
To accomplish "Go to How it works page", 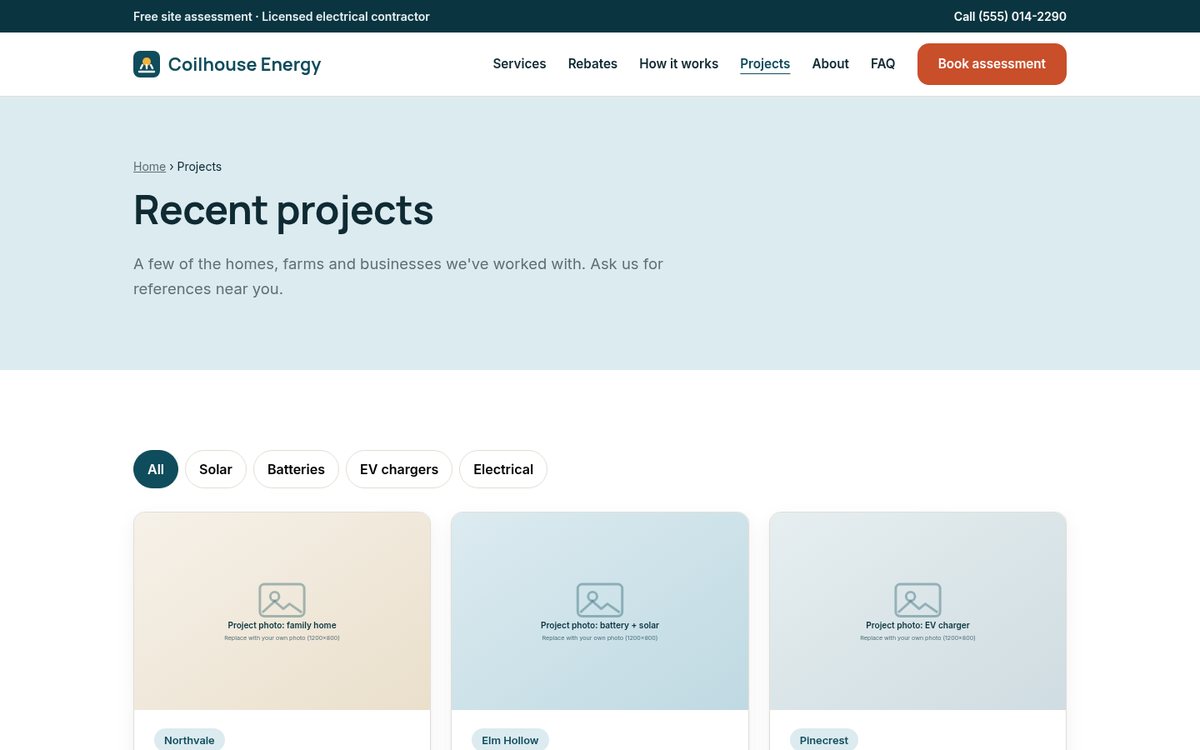I will pyautogui.click(x=679, y=64).
